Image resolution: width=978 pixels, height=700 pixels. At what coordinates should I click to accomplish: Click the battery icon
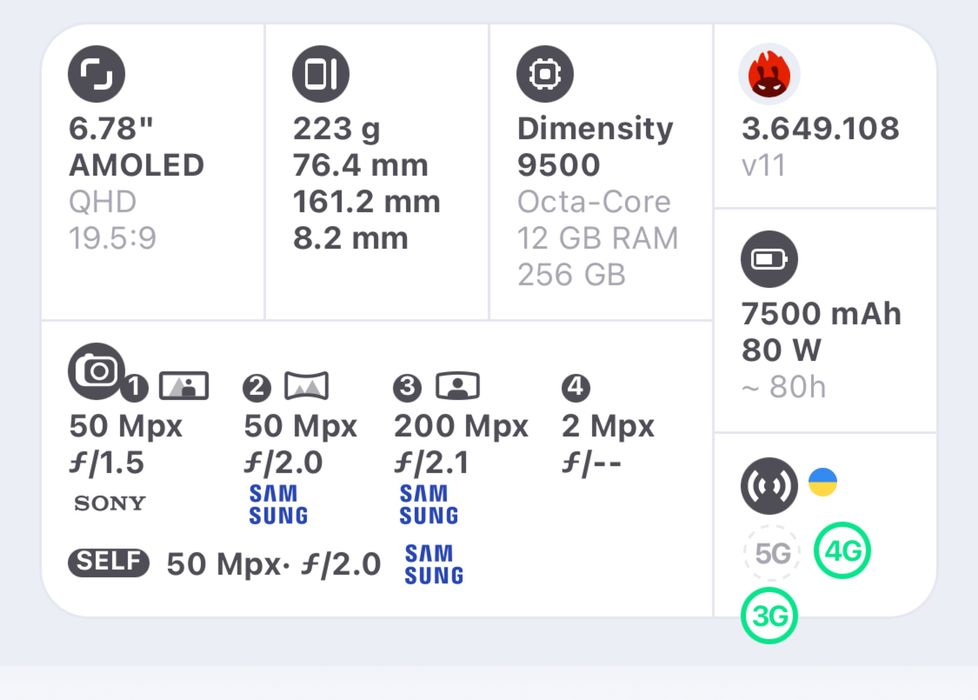coord(769,260)
